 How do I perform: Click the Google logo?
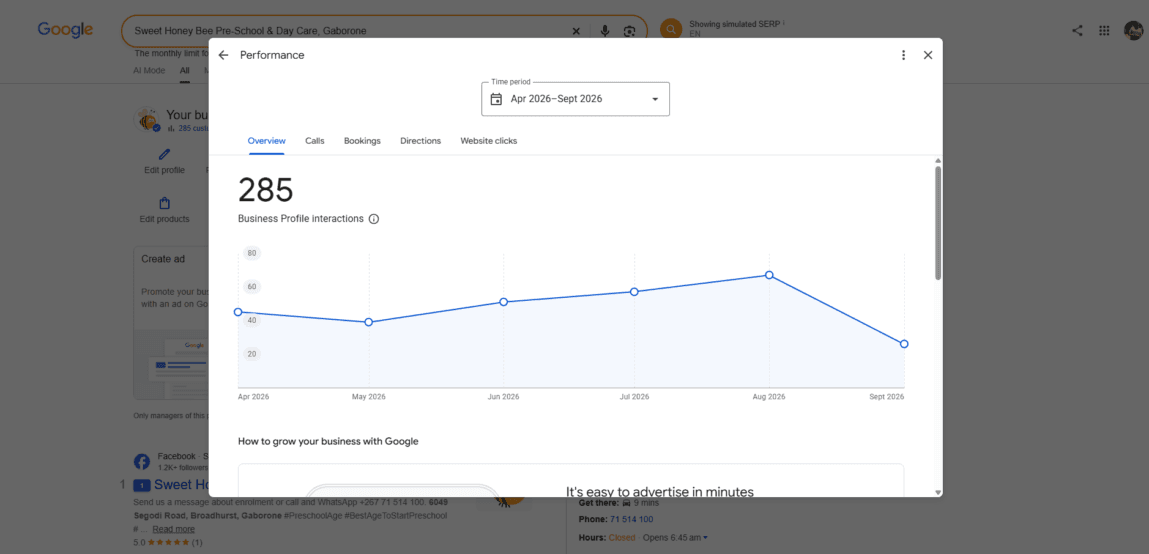(x=65, y=30)
